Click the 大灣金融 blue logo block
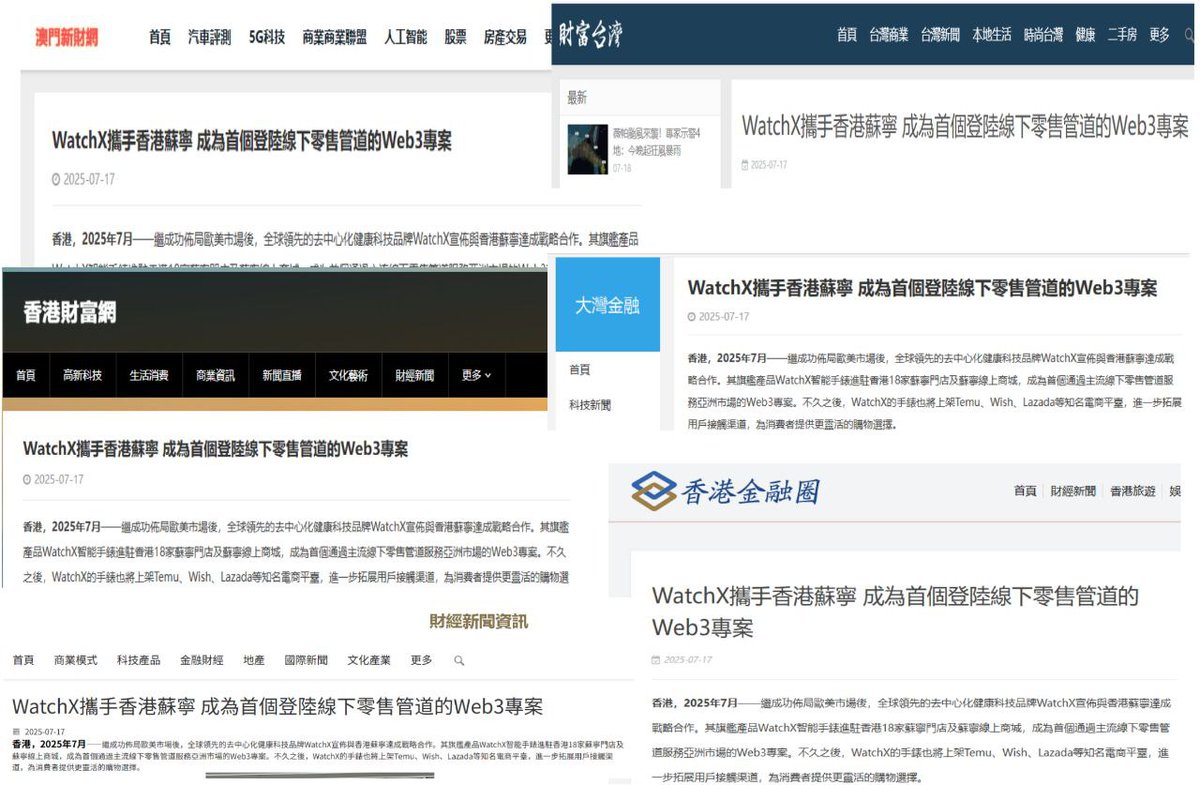The height and width of the screenshot is (785, 1200). 608,305
